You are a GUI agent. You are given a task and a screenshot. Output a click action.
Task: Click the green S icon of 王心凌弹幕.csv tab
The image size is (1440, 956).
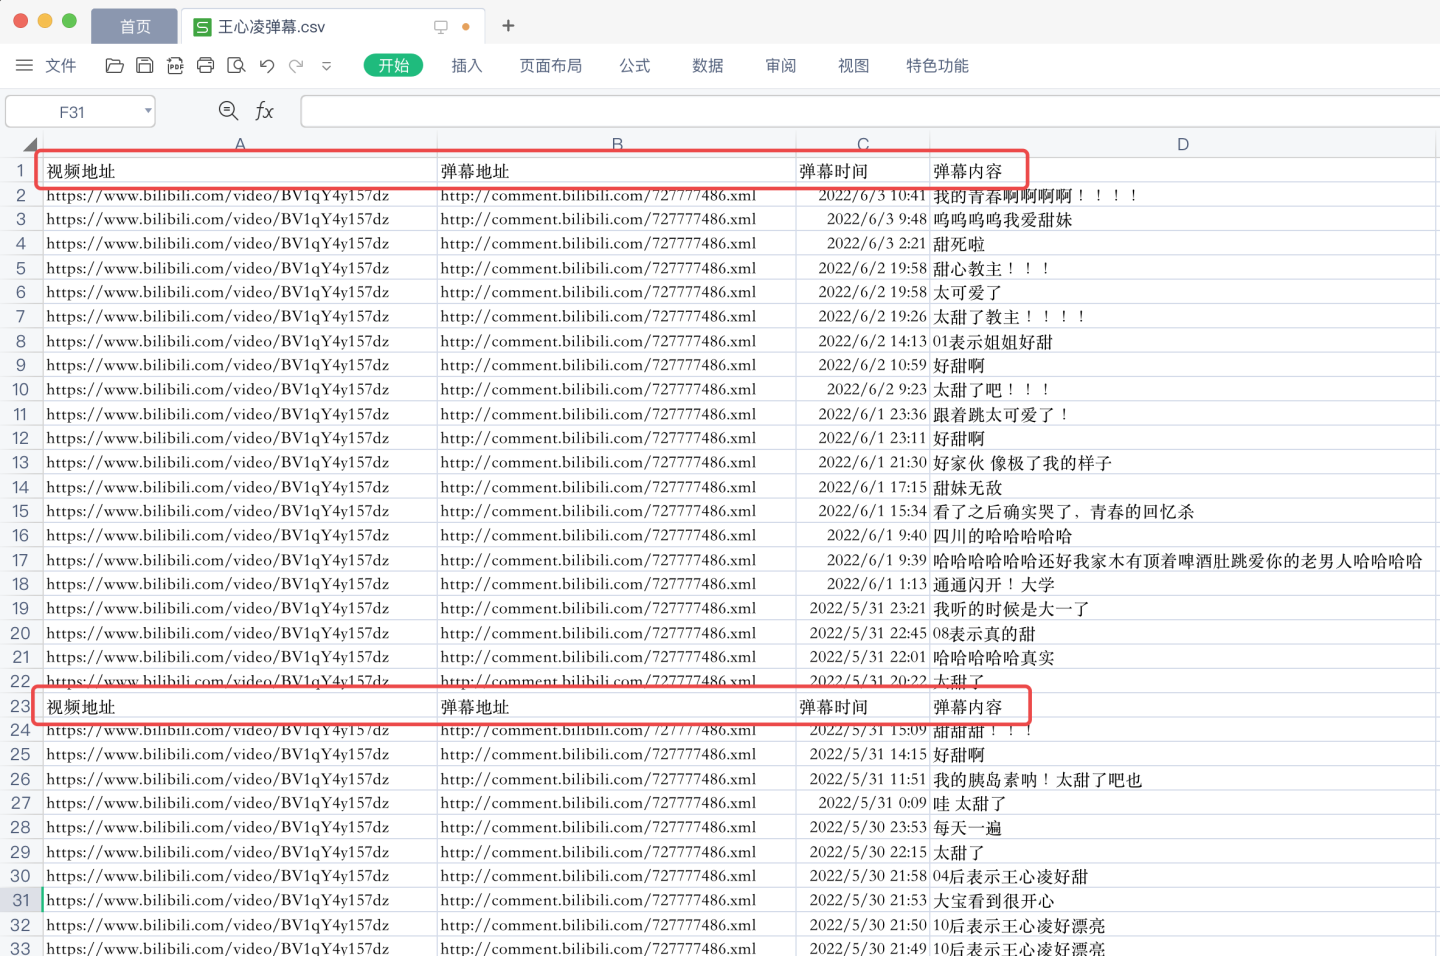tap(202, 27)
